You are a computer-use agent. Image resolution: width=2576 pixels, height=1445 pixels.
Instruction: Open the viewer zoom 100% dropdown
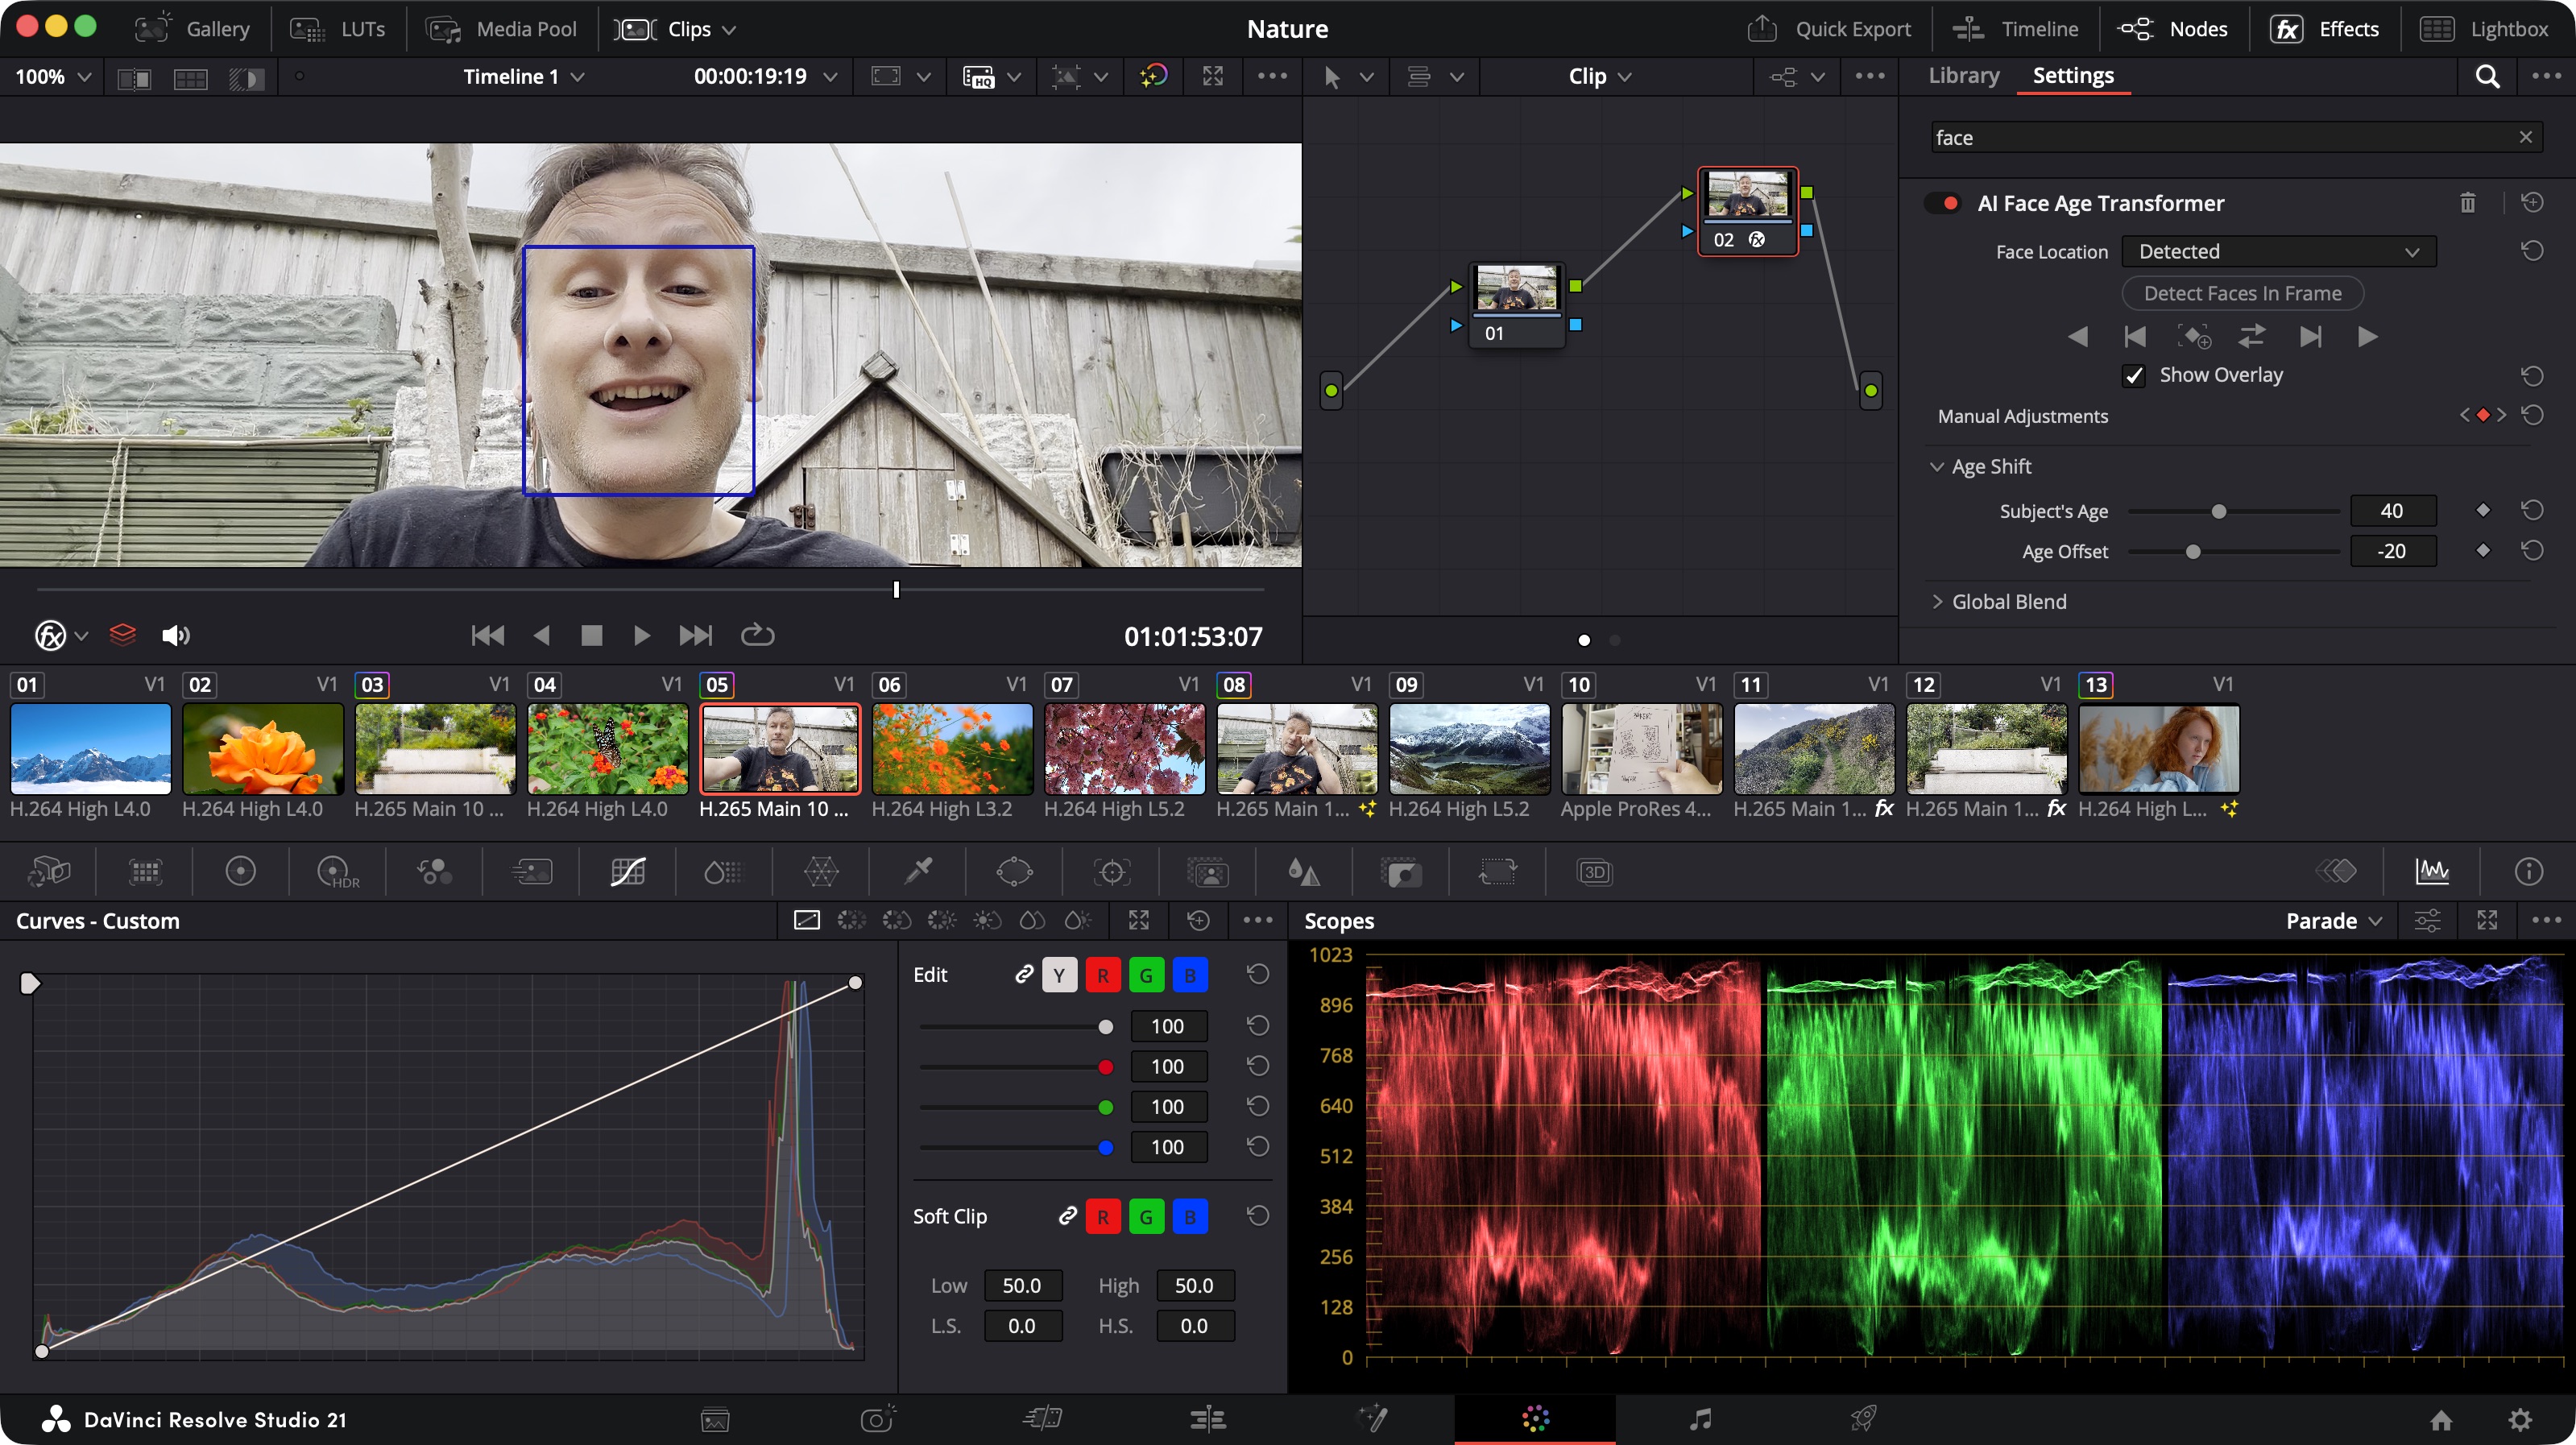pyautogui.click(x=52, y=76)
